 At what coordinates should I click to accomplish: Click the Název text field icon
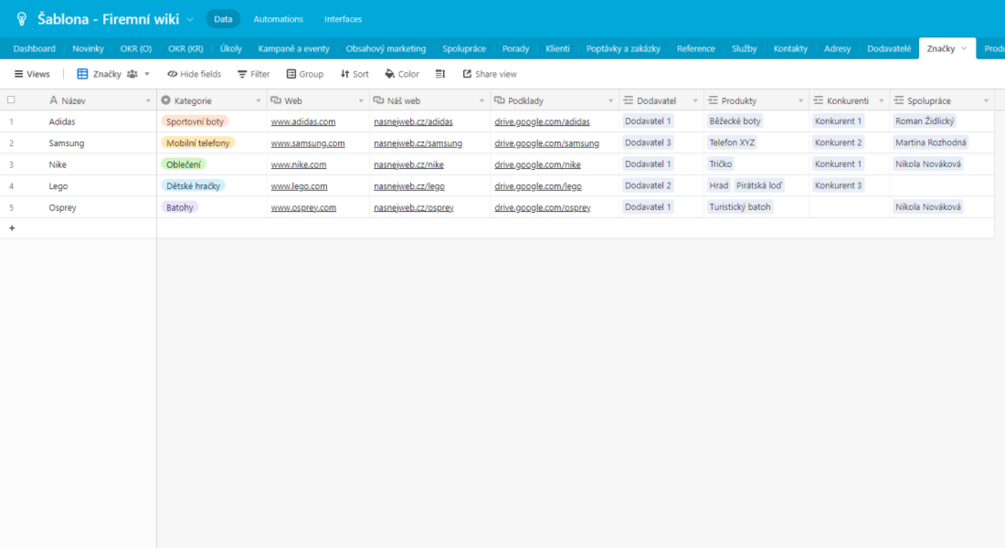coord(53,101)
